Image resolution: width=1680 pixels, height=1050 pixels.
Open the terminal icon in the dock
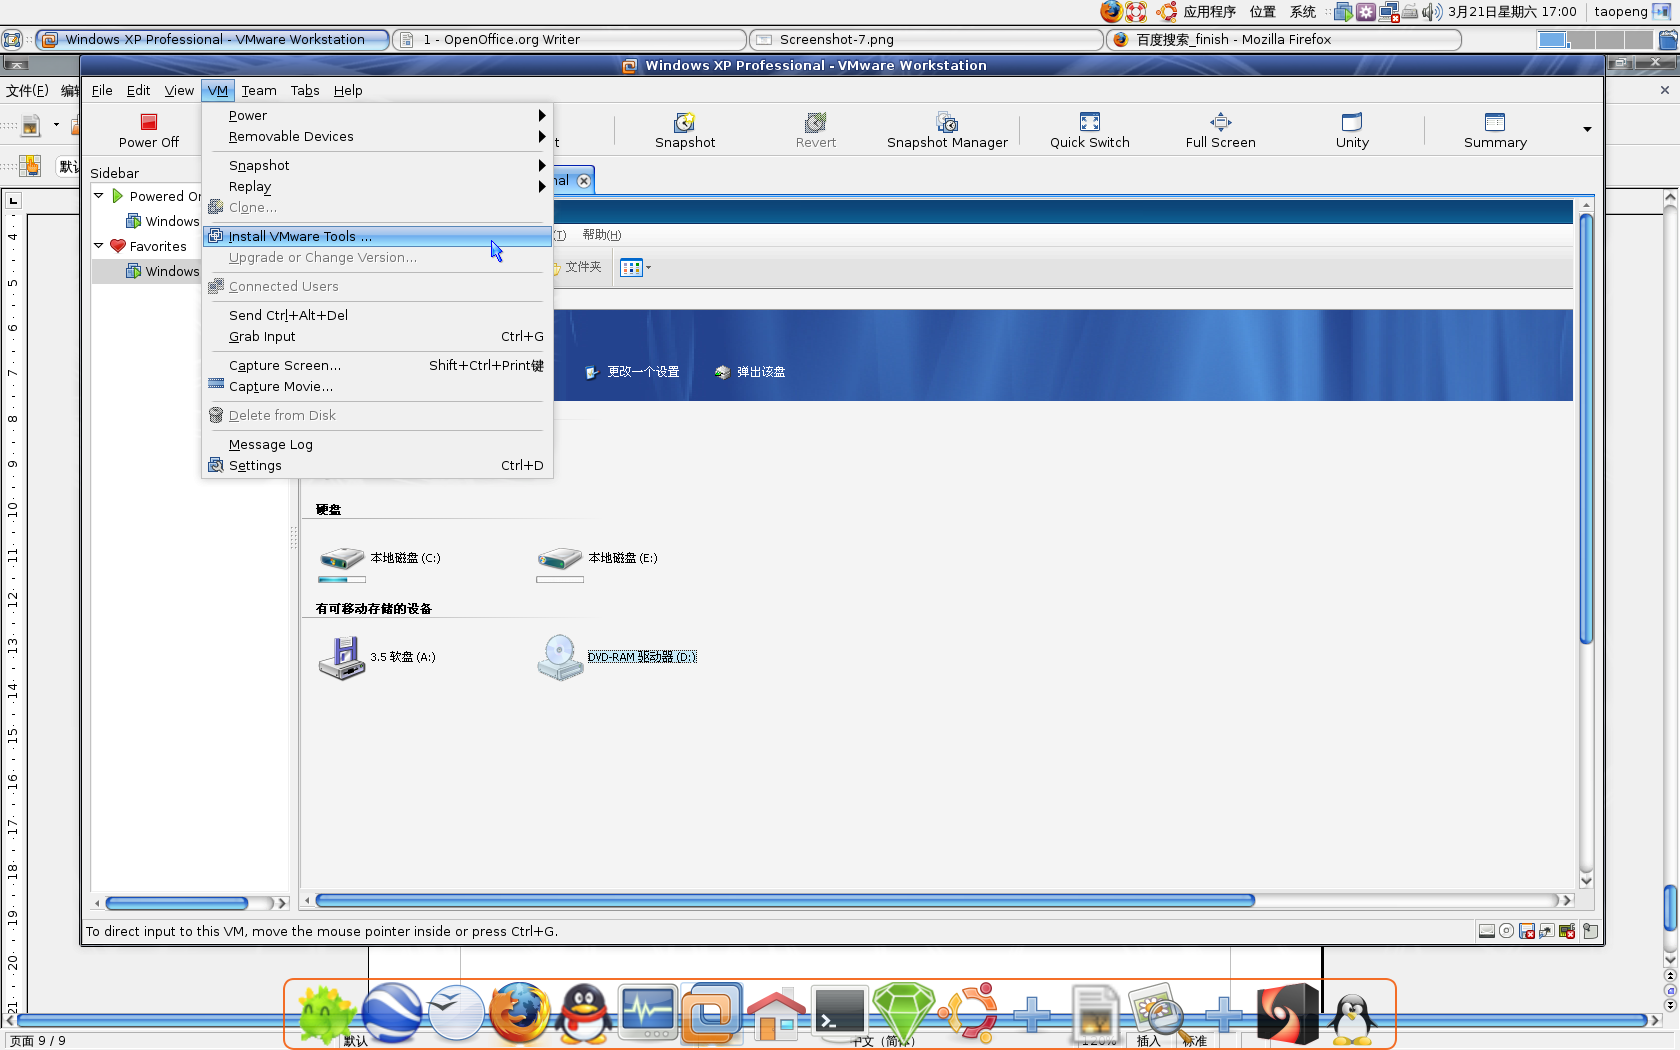(839, 1013)
